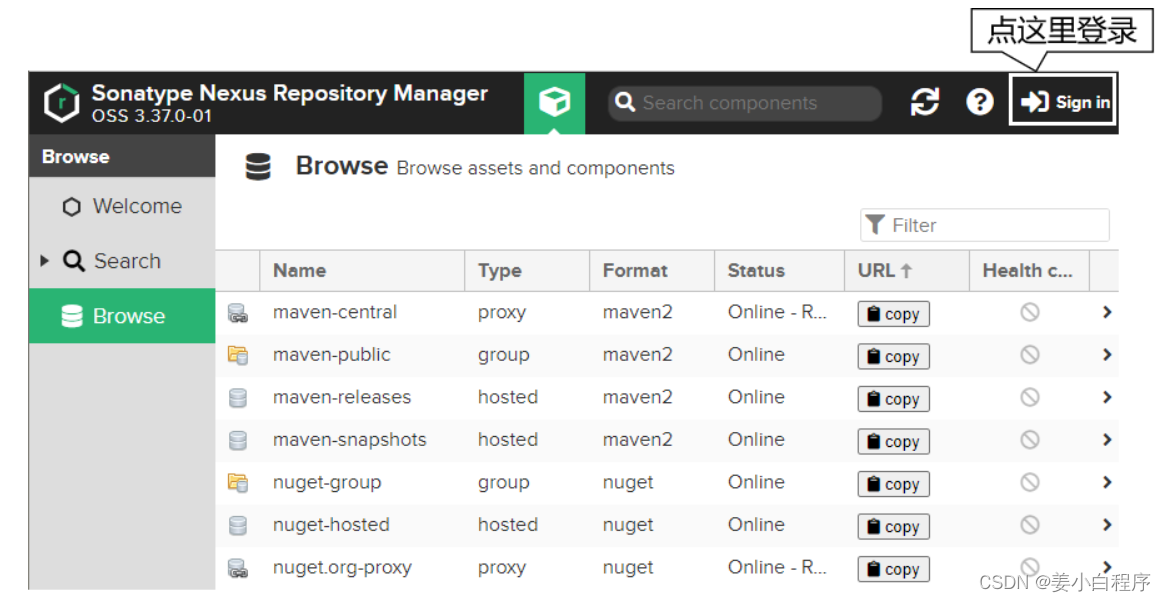Viewport: 1166px width, 602px height.
Task: Click the Filter input box
Action: coord(985,225)
